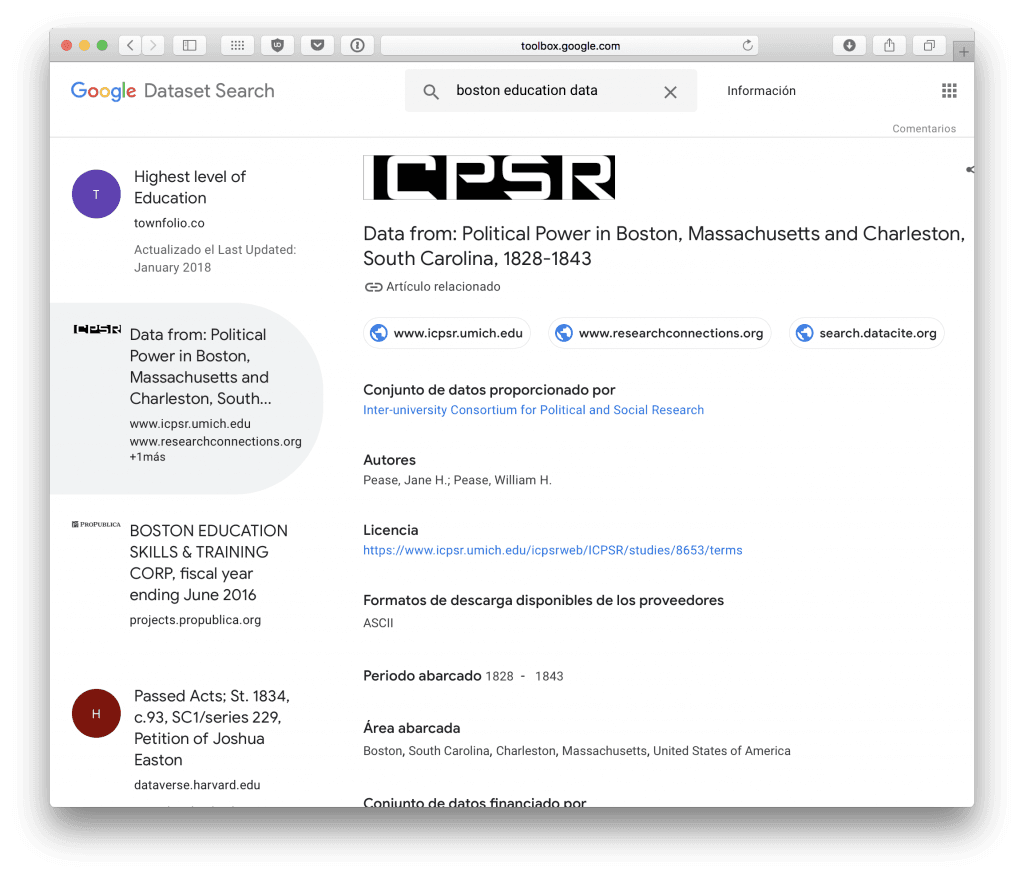Go back with Safari's back arrow
This screenshot has width=1024, height=878.
pyautogui.click(x=131, y=45)
